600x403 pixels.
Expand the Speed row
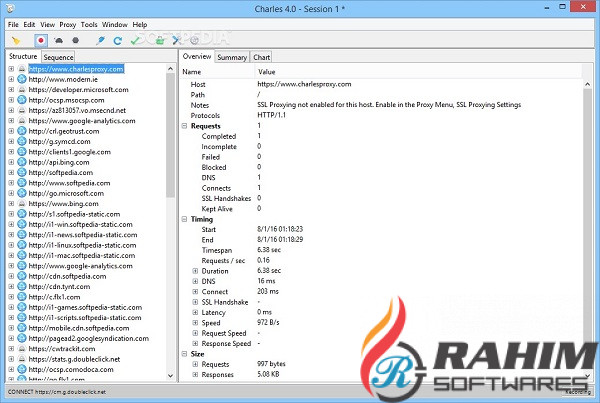[x=195, y=323]
